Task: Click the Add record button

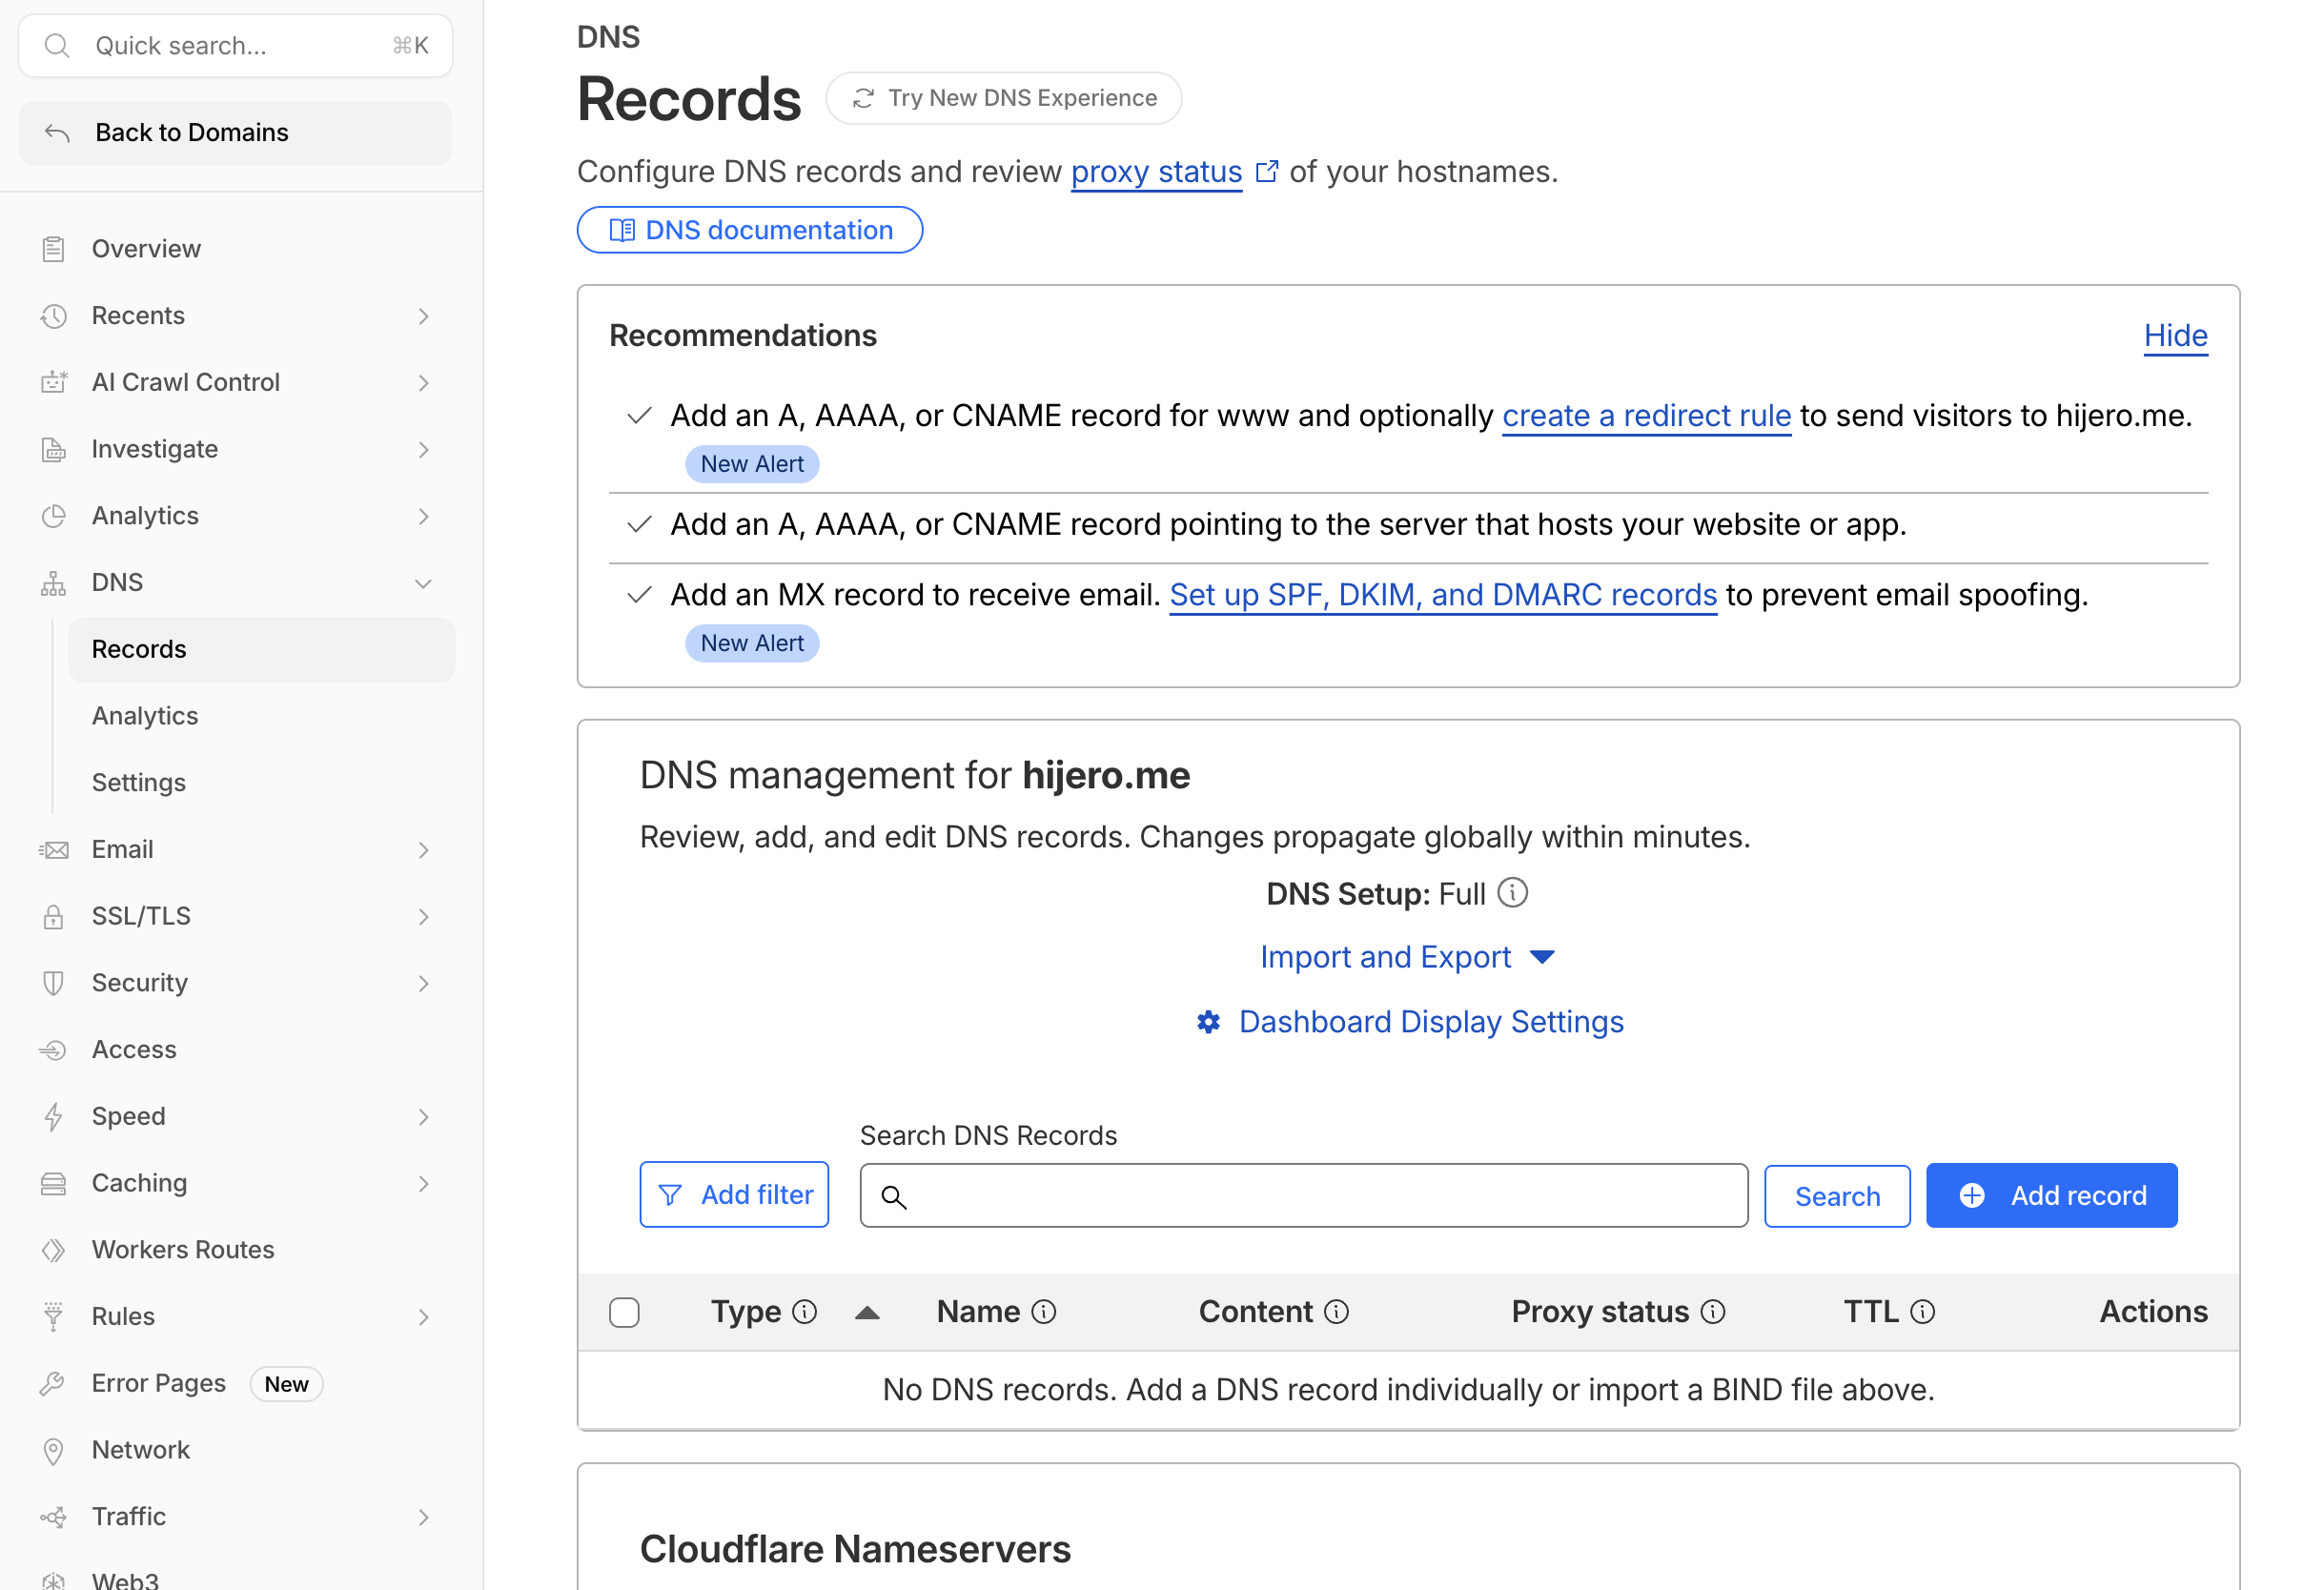Action: click(2051, 1196)
